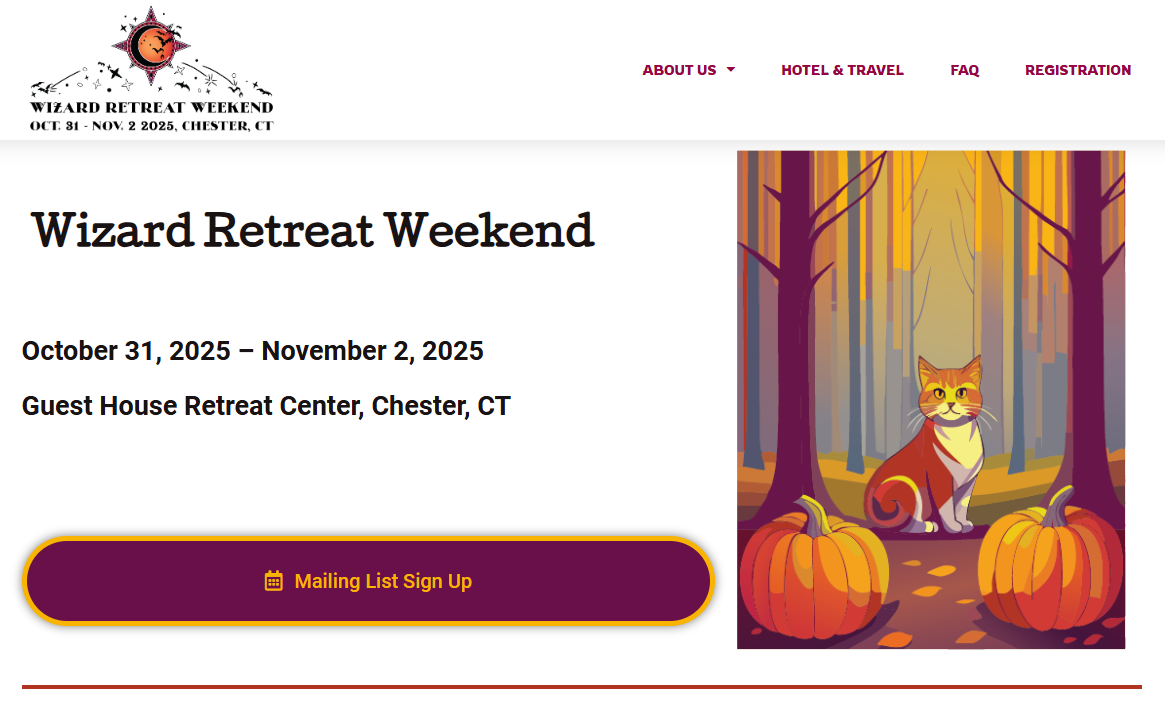Open the FAQ page

click(964, 70)
